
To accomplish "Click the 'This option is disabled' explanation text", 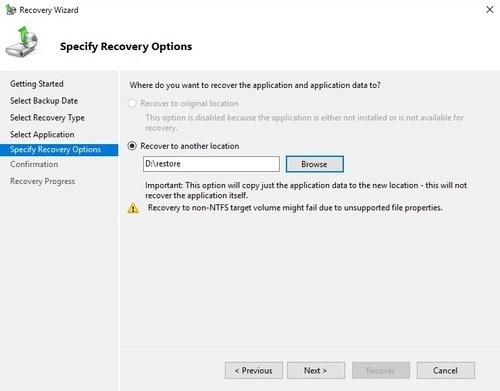I will tap(304, 122).
